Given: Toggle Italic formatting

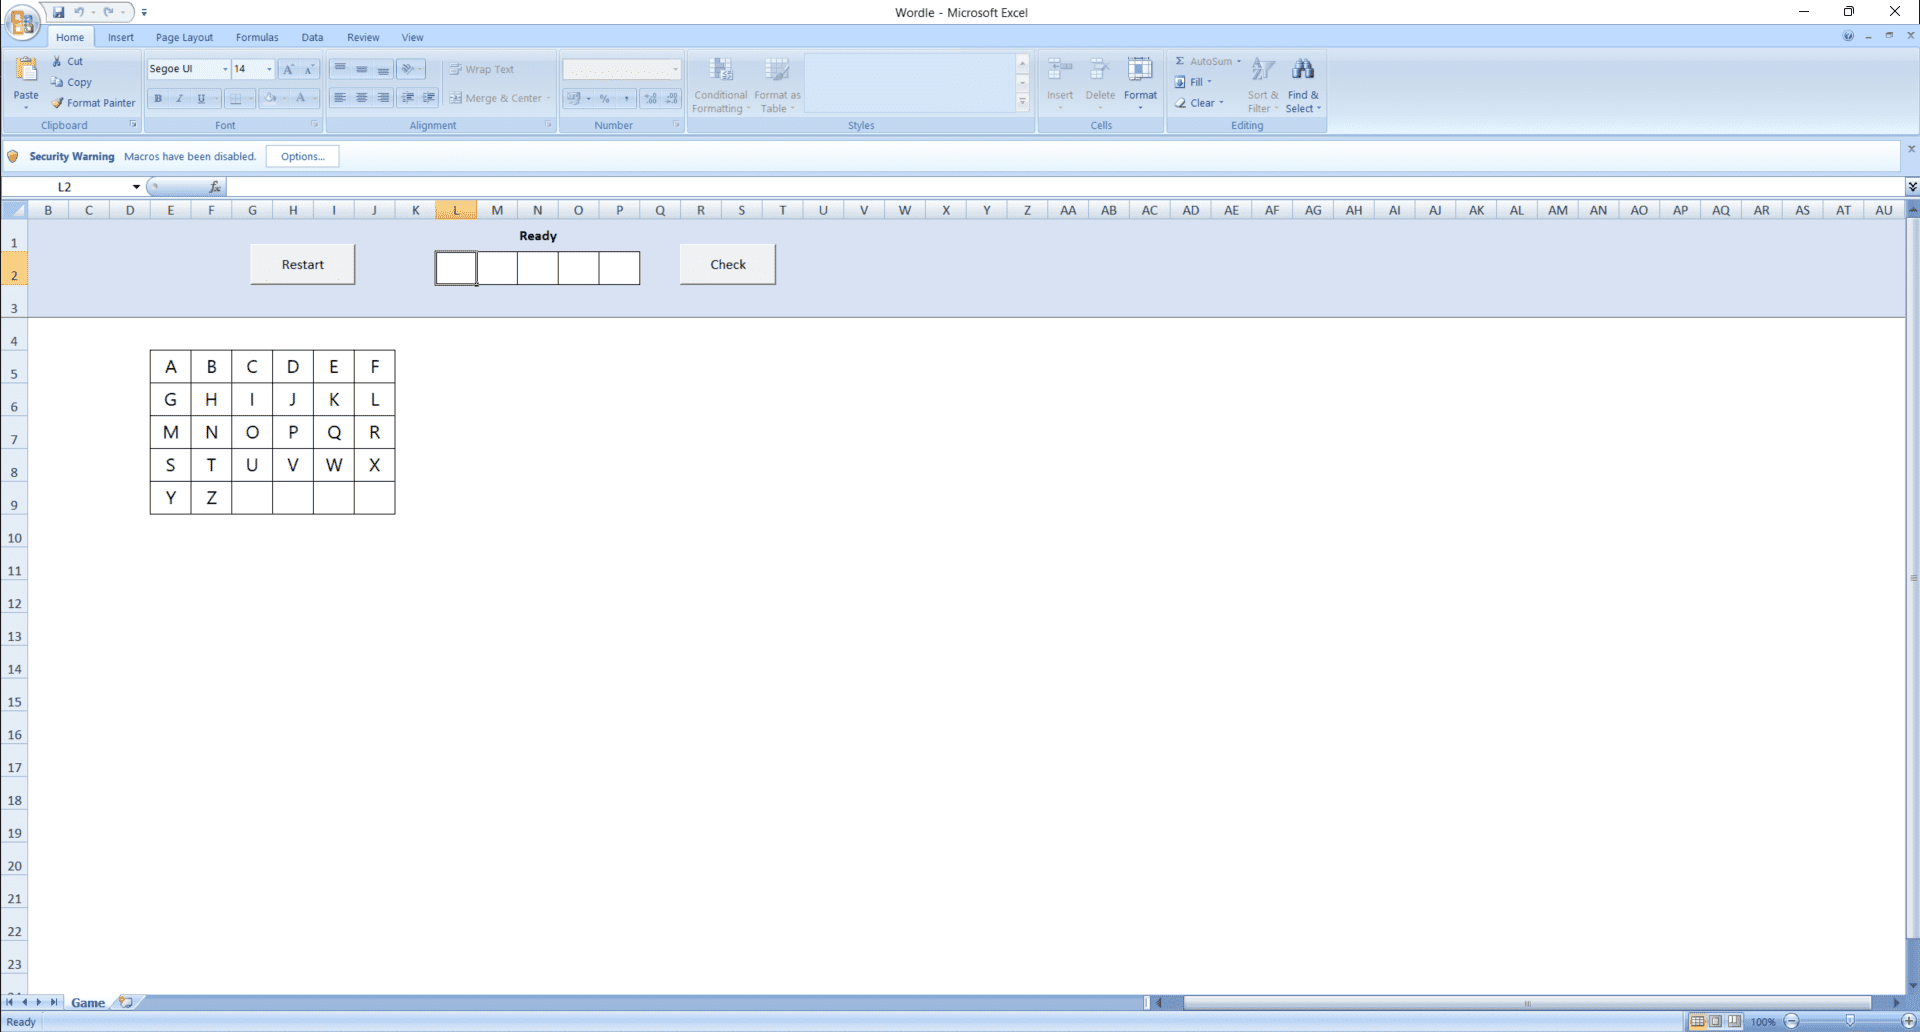Looking at the screenshot, I should 180,98.
